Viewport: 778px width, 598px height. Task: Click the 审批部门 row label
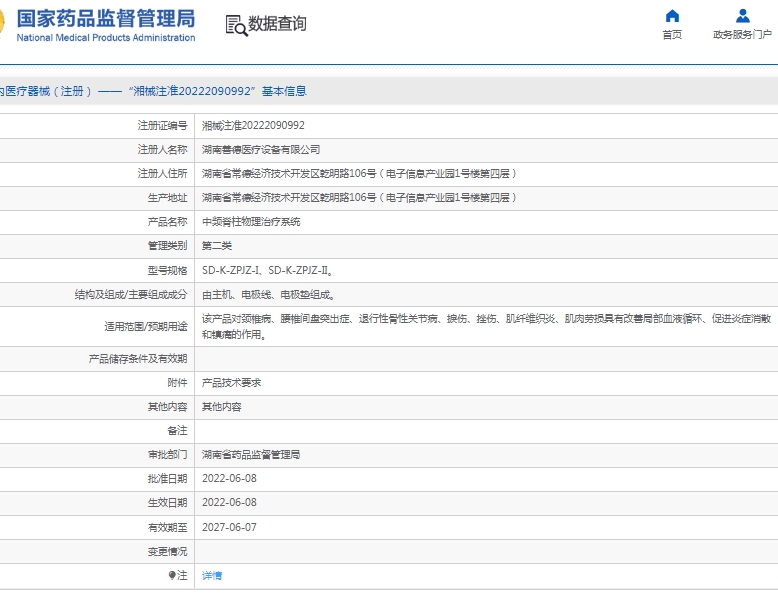click(168, 455)
